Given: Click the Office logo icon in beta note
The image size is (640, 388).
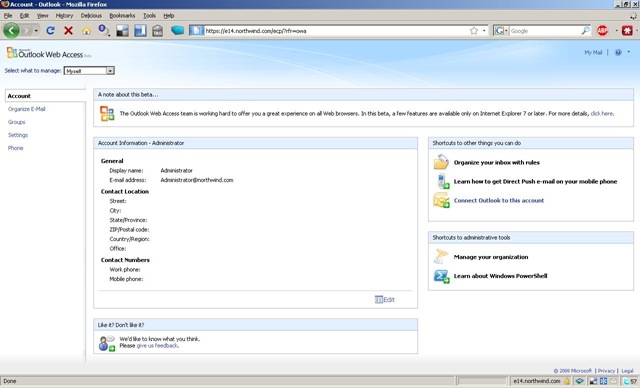Looking at the screenshot, I should coord(107,113).
